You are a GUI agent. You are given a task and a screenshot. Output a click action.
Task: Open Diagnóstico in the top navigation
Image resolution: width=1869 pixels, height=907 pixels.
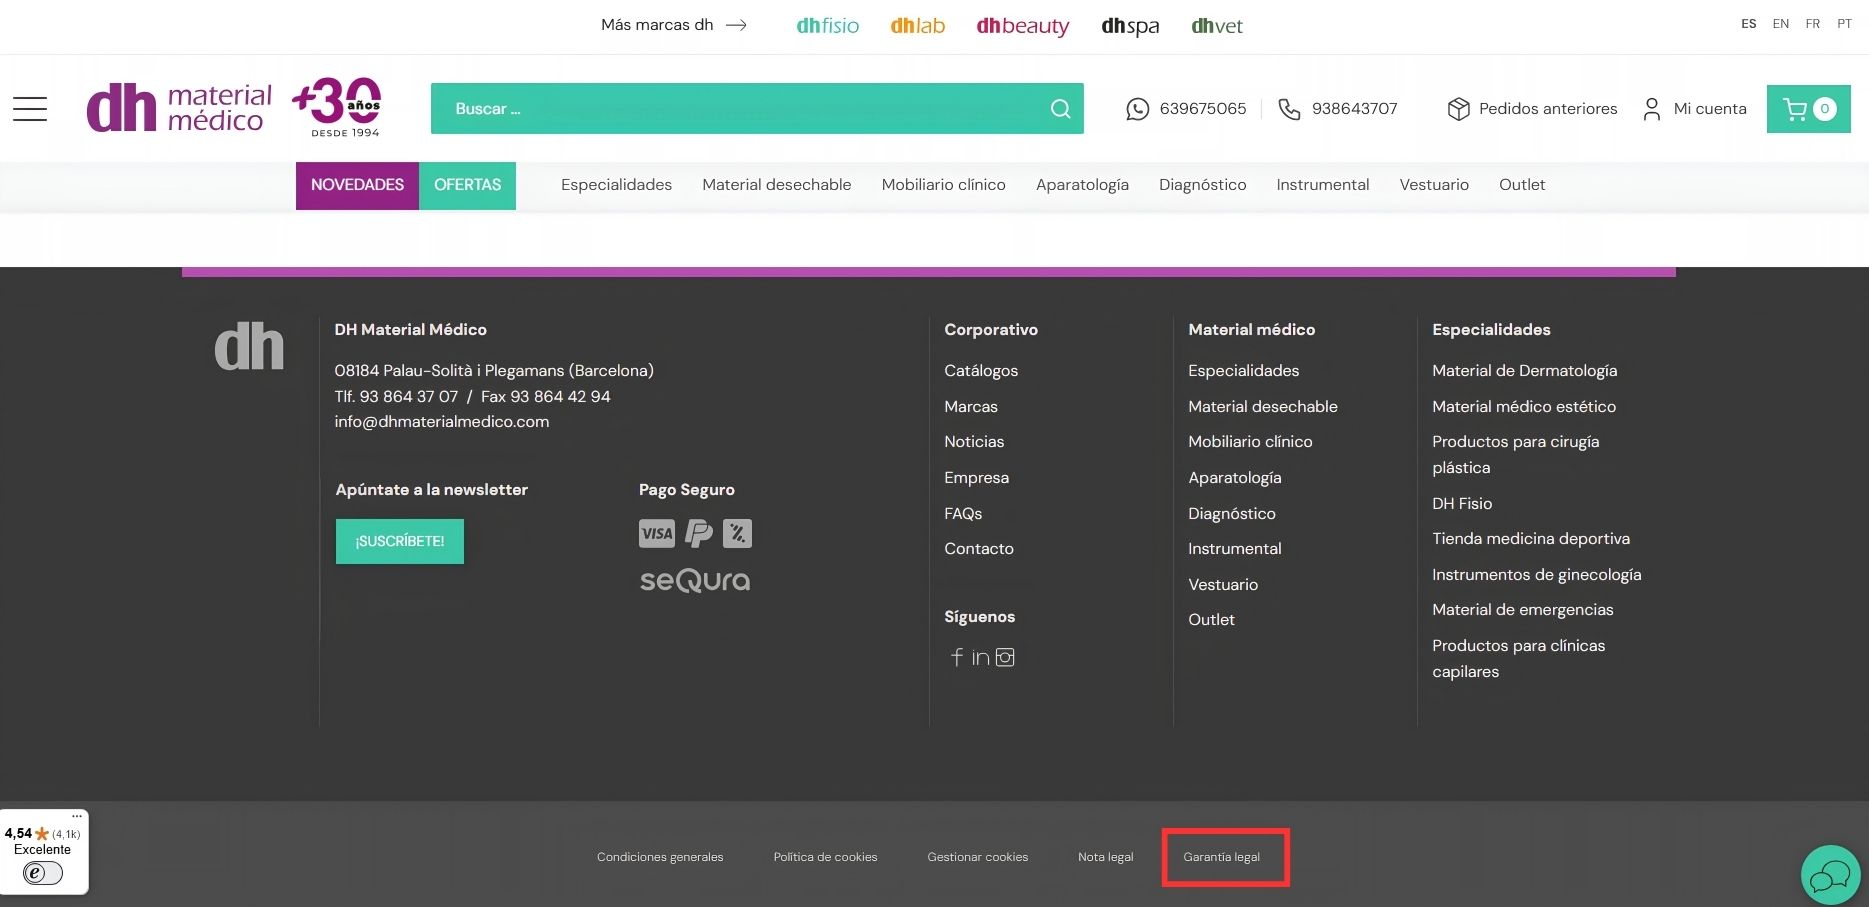tap(1202, 185)
